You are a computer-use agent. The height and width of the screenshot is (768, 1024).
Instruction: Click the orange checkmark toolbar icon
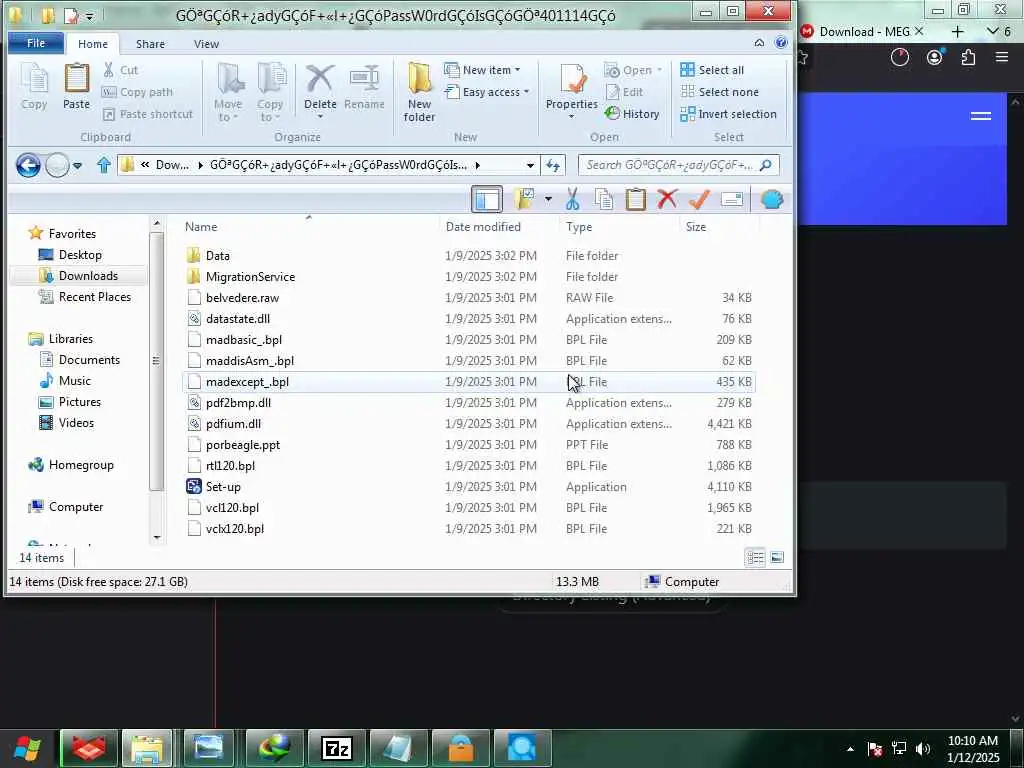pyautogui.click(x=699, y=200)
